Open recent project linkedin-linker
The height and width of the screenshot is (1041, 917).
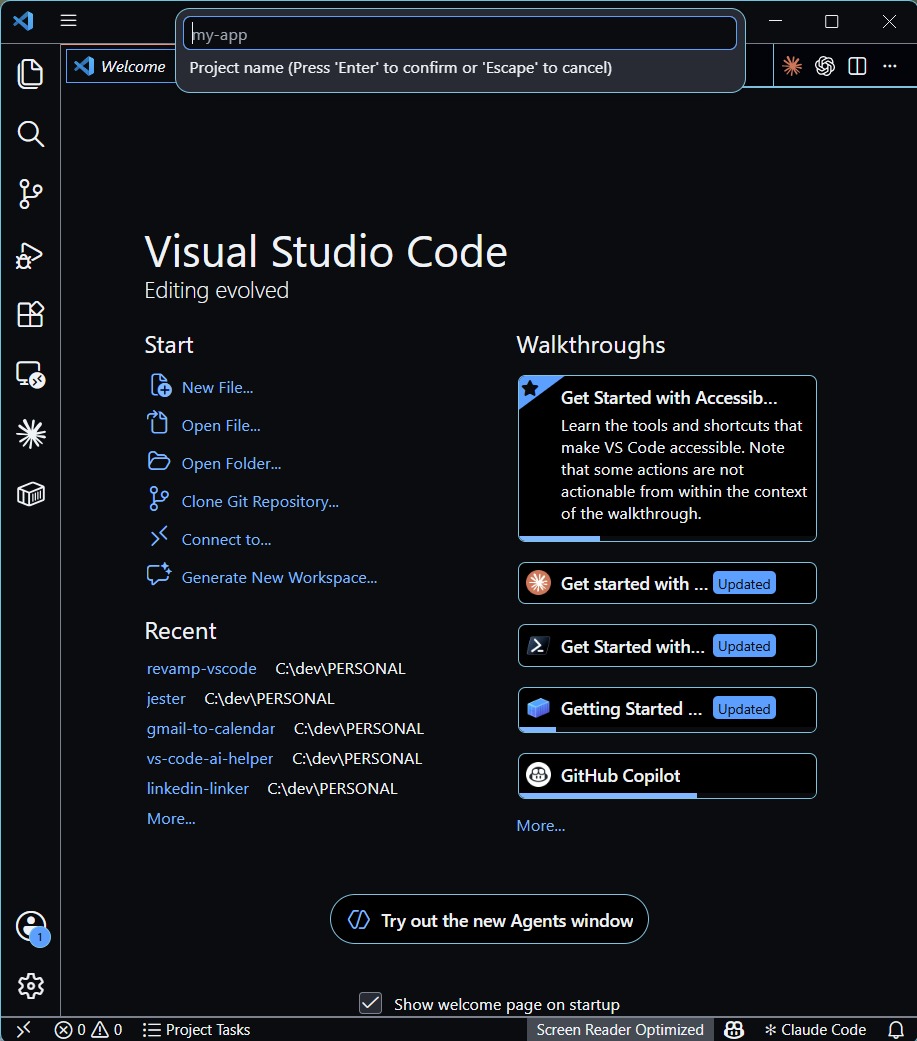[198, 788]
